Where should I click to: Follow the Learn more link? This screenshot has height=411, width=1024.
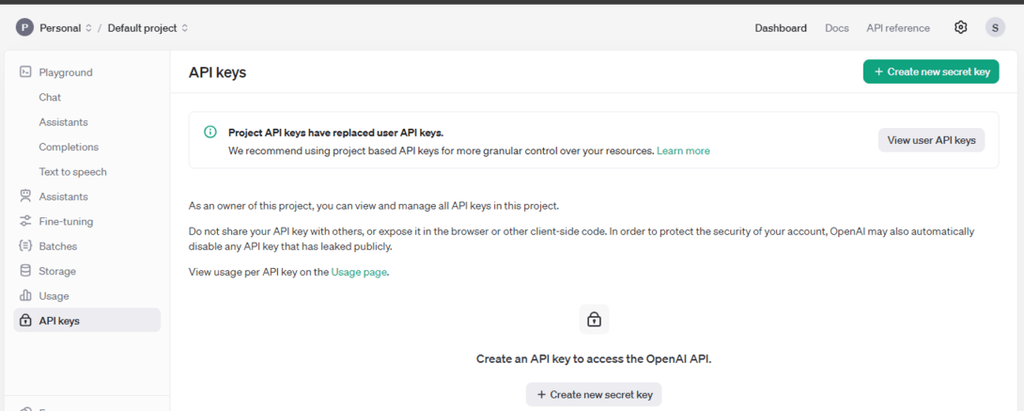click(683, 151)
